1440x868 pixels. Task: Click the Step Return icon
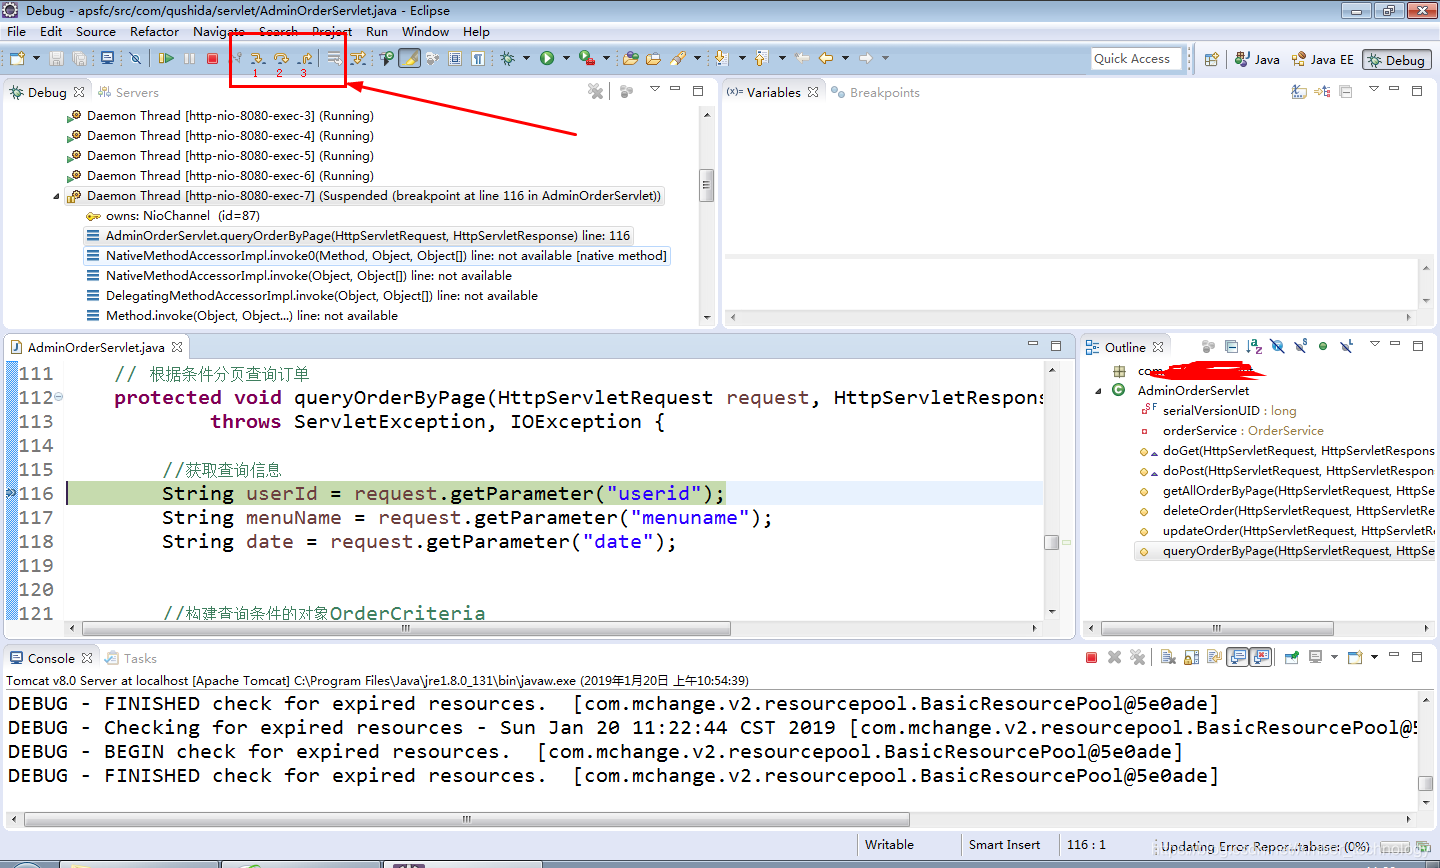click(x=306, y=58)
